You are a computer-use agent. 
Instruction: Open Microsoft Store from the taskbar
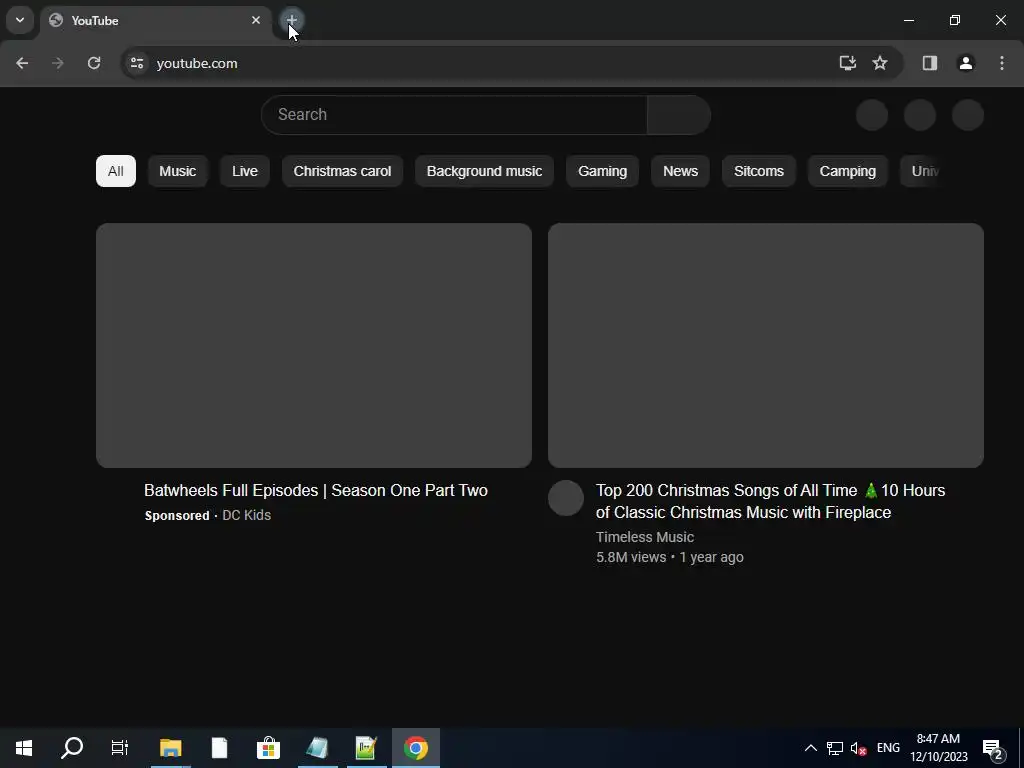click(268, 748)
